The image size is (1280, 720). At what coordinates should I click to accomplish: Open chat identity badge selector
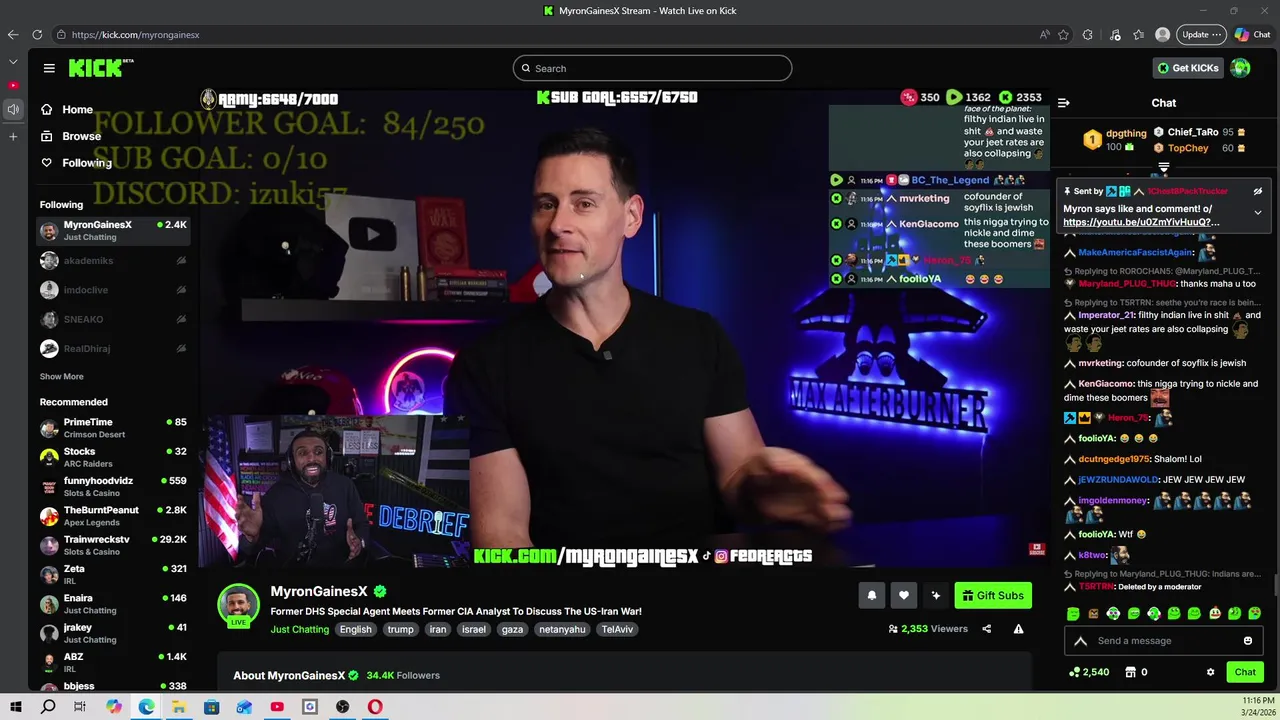(x=1080, y=641)
